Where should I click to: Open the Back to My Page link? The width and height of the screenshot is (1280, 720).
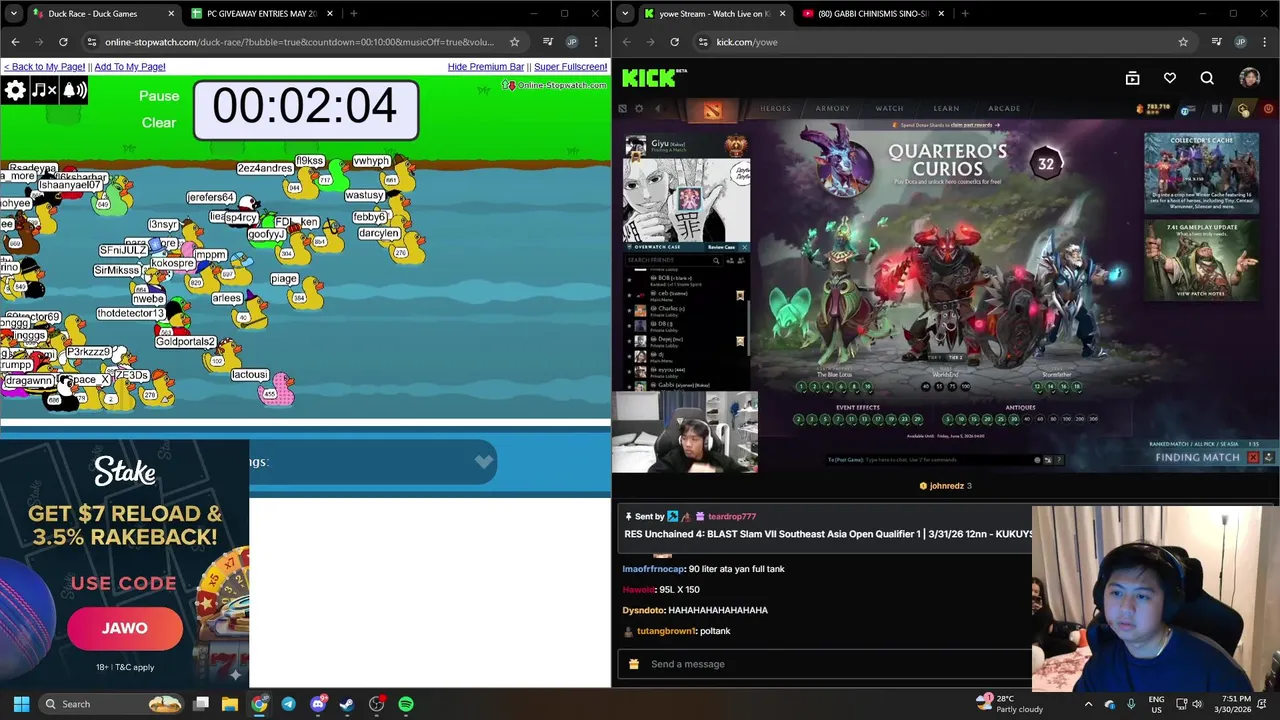point(44,67)
